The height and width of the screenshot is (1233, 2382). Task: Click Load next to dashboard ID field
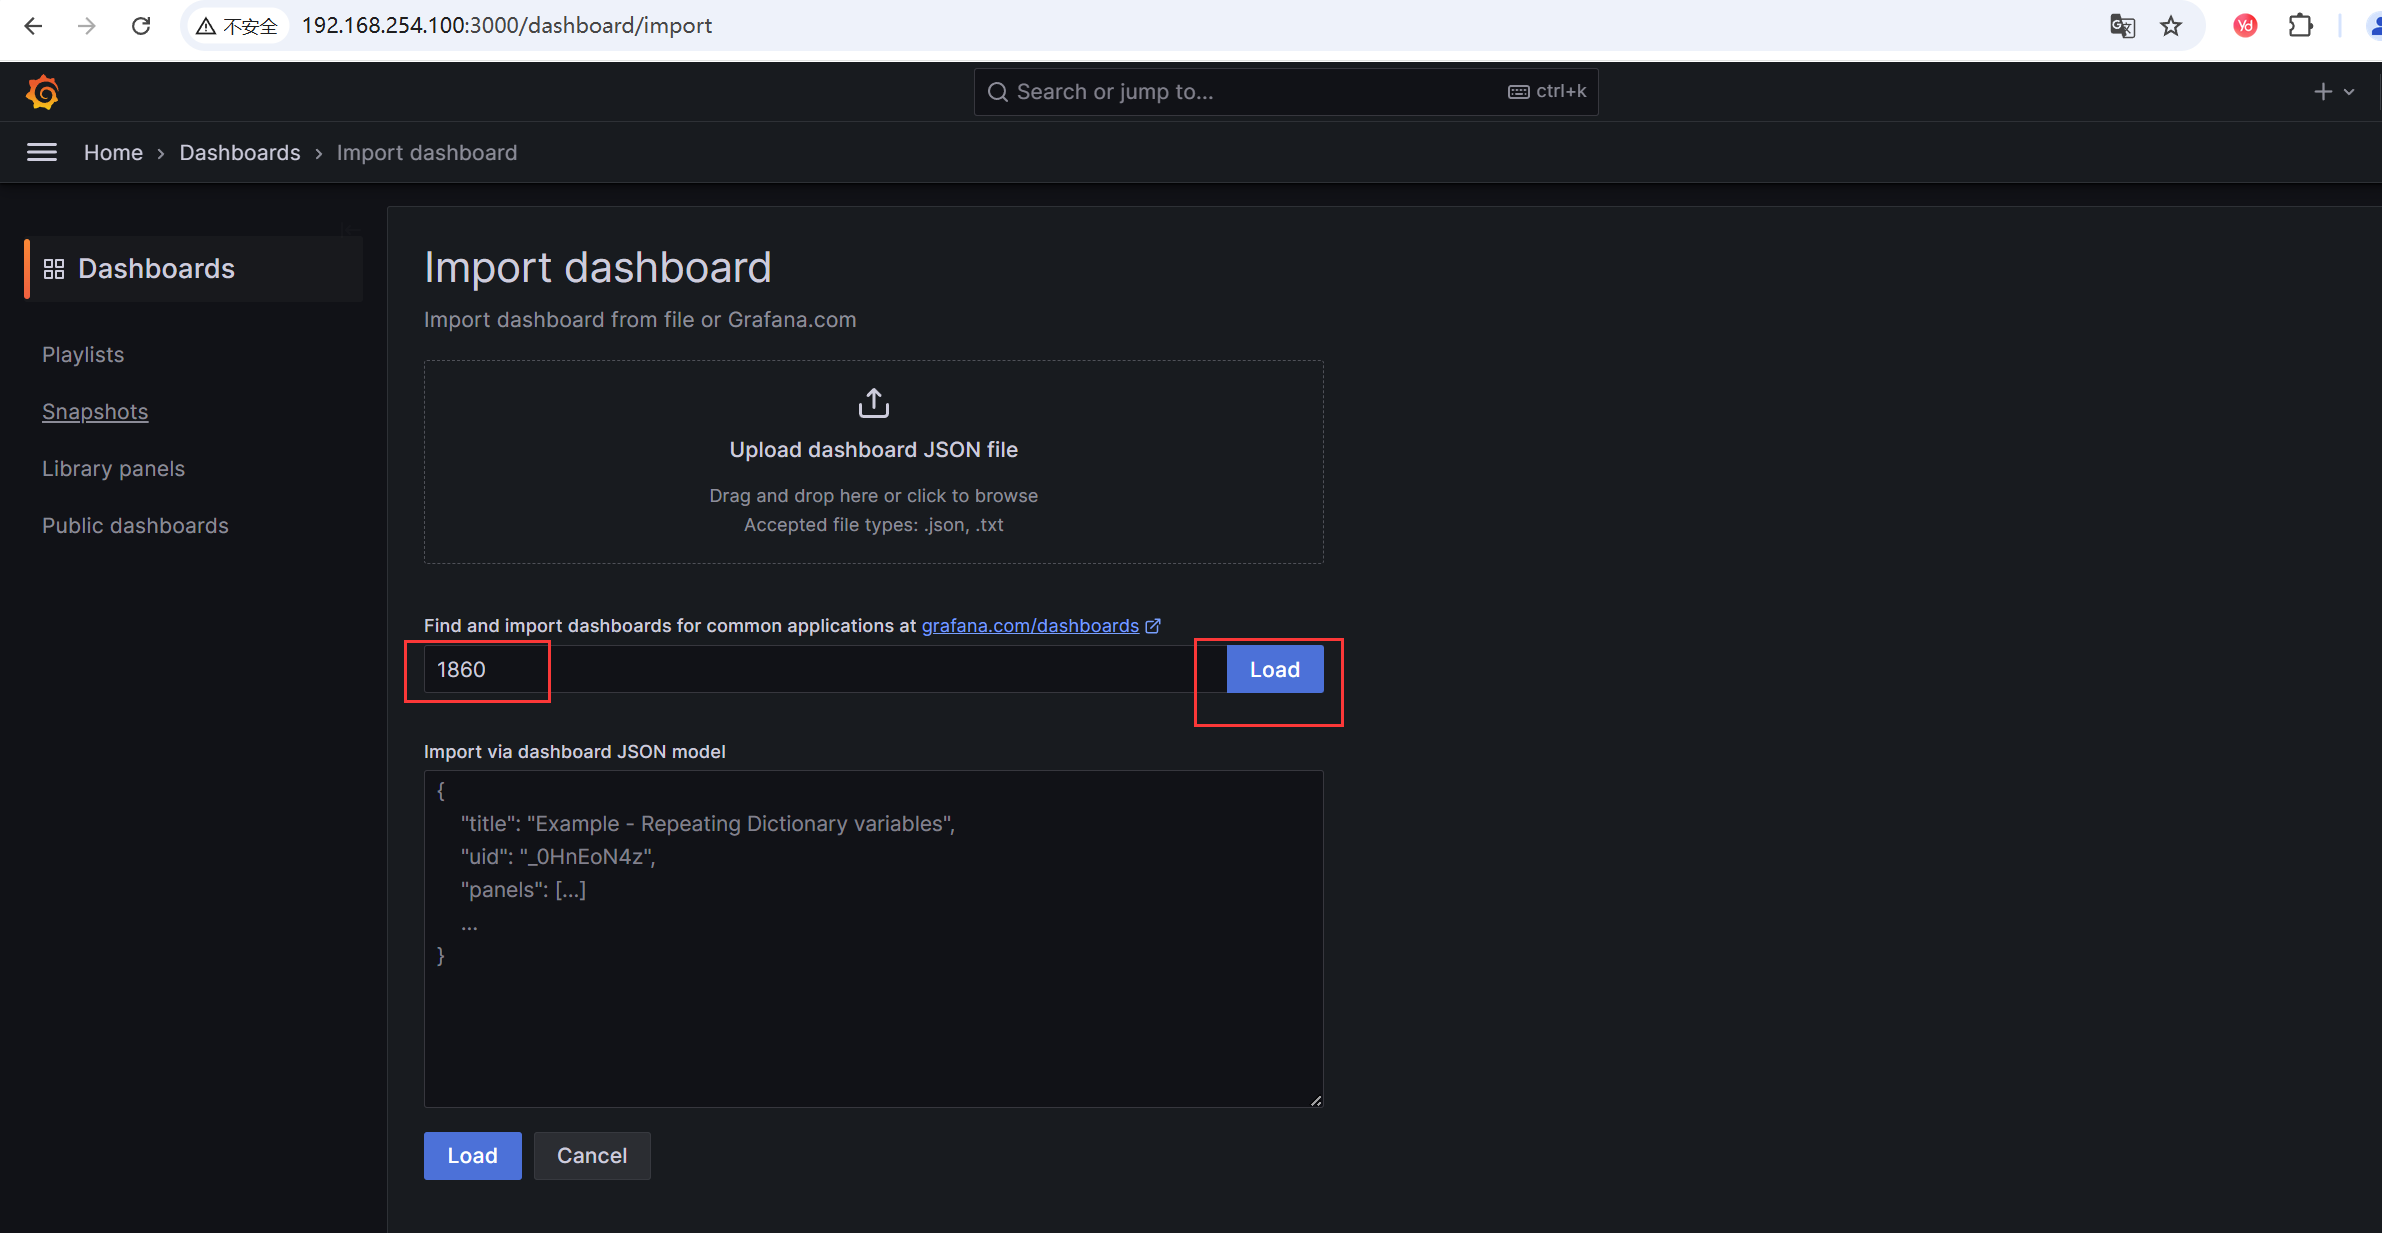point(1274,670)
